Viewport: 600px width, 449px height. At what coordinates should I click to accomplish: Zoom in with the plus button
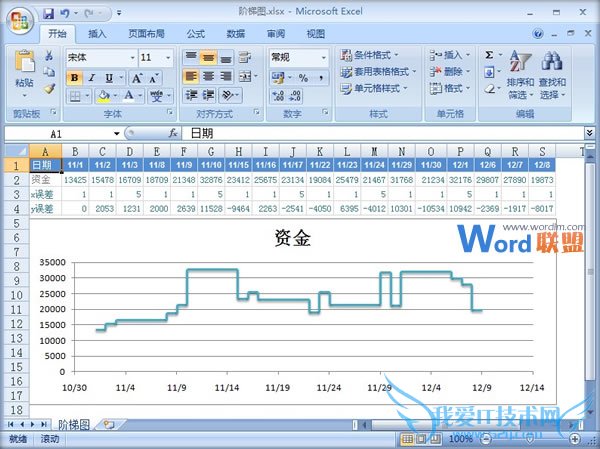574,439
